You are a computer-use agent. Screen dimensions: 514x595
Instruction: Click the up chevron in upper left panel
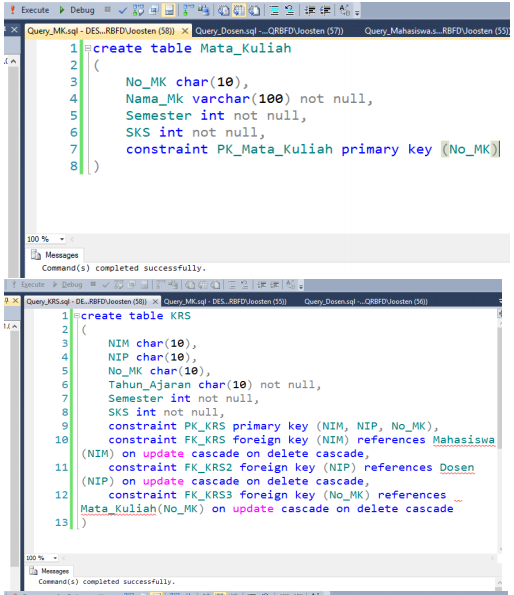pos(13,61)
